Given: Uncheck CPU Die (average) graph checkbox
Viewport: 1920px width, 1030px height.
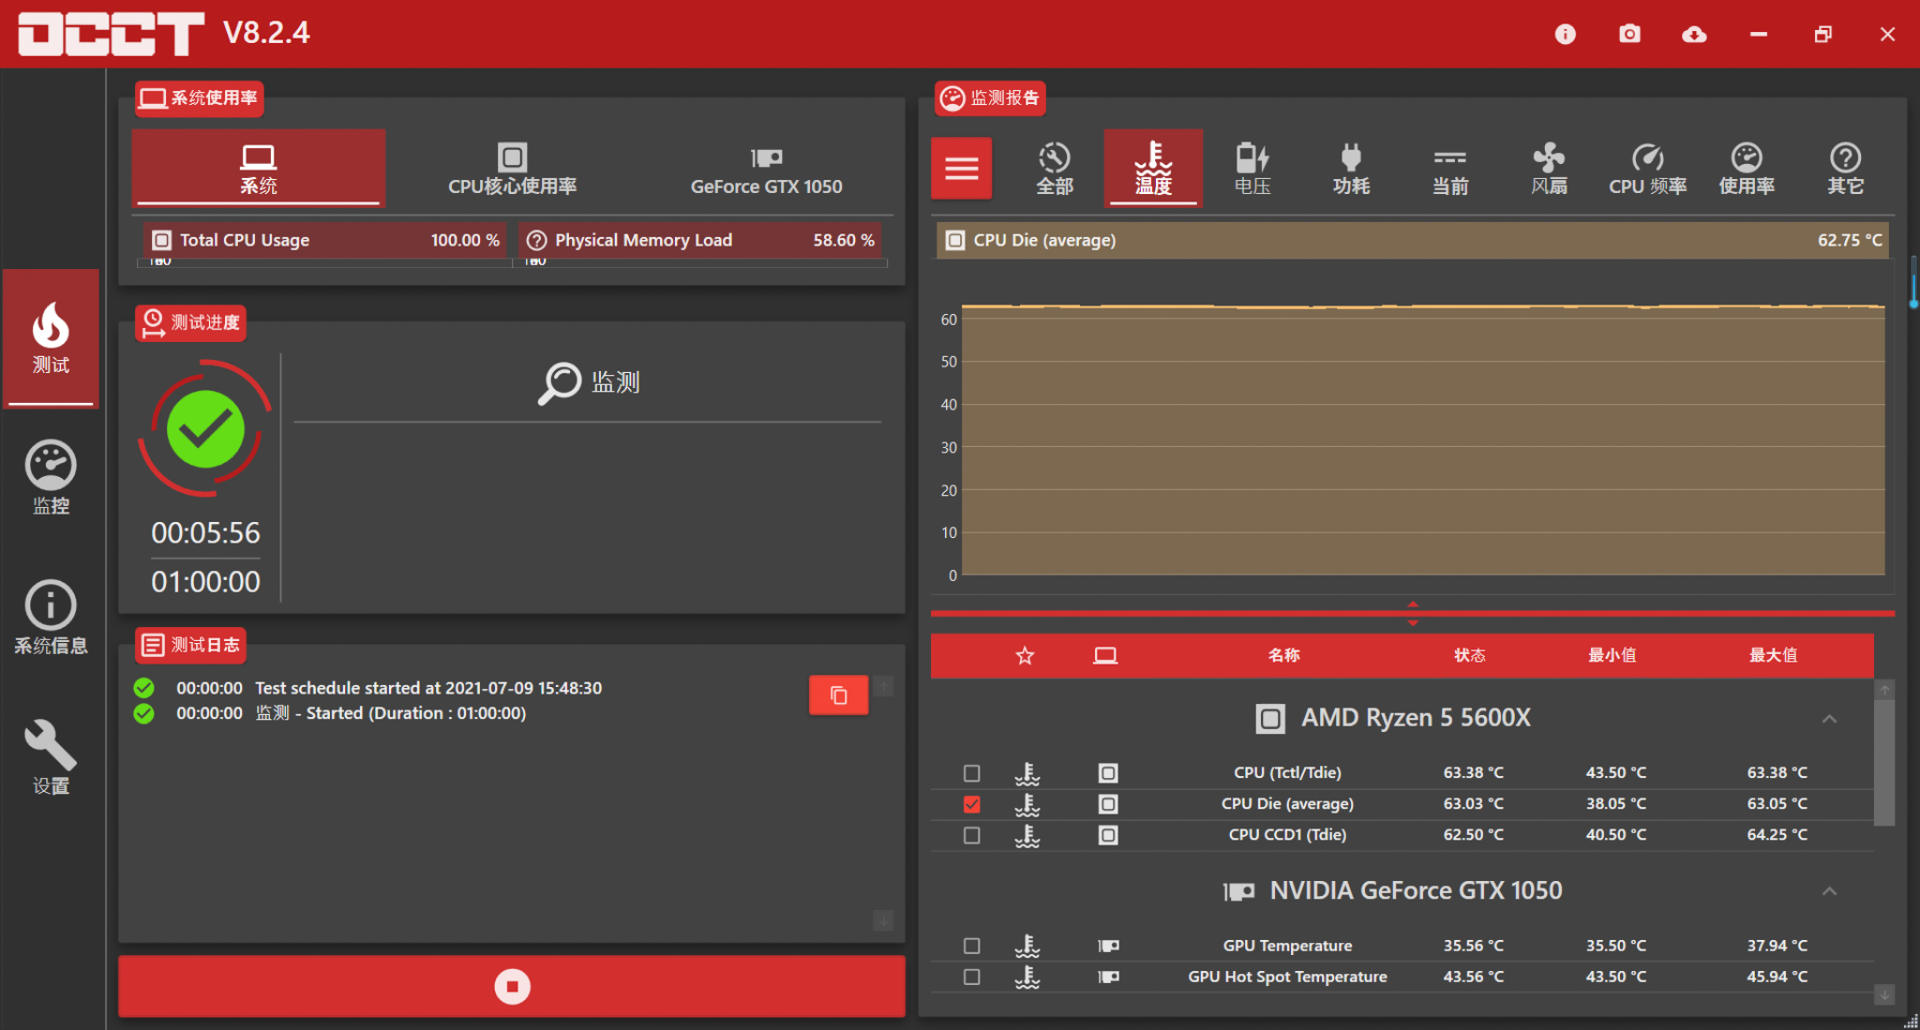Looking at the screenshot, I should pyautogui.click(x=972, y=804).
